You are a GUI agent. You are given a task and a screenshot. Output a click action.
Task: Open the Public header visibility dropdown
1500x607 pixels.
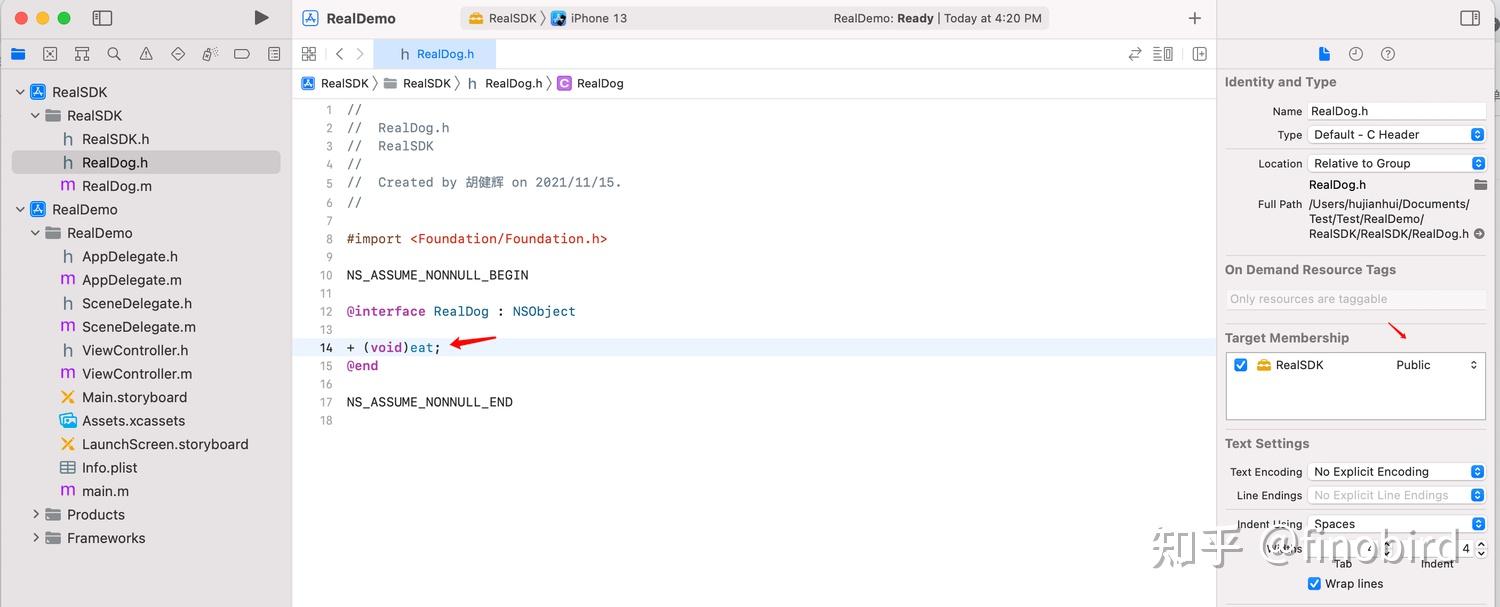tap(1436, 365)
